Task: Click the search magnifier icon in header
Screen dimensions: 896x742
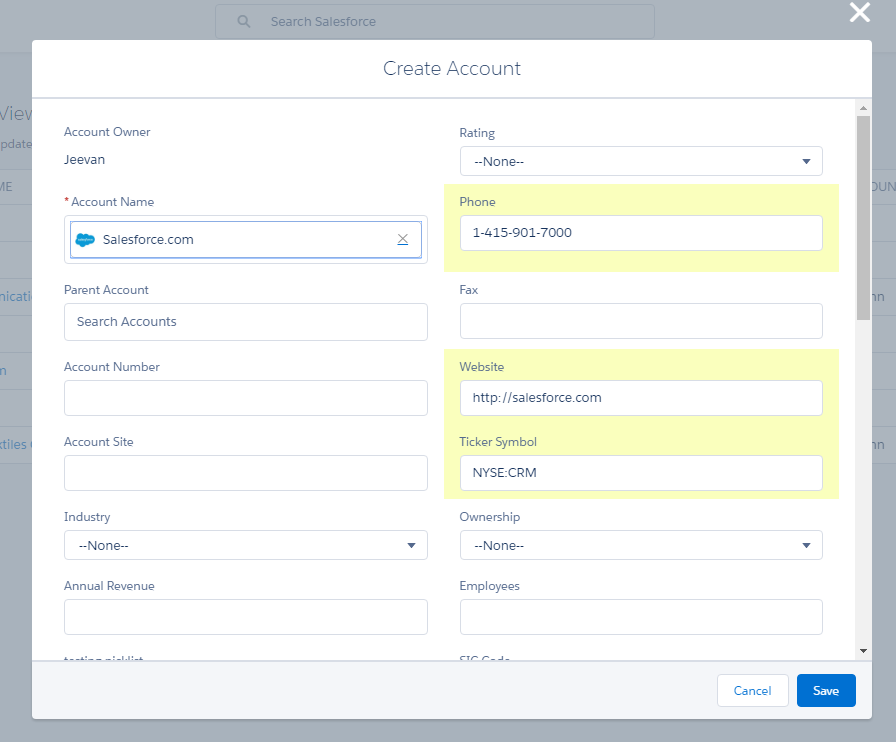Action: (243, 21)
